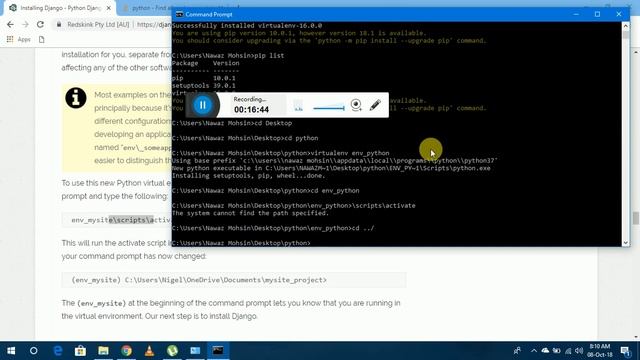
Task: Reload the Chrome page
Action: pos(40,24)
